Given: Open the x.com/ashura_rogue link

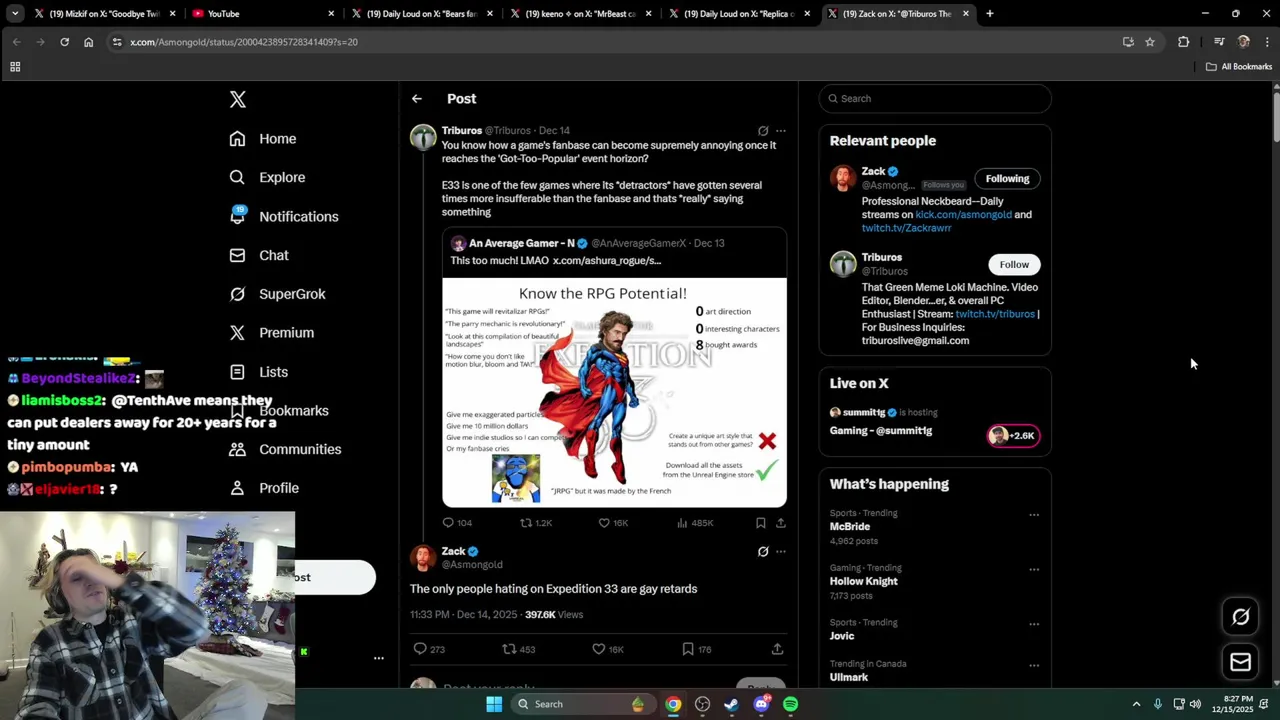Looking at the screenshot, I should [x=607, y=261].
